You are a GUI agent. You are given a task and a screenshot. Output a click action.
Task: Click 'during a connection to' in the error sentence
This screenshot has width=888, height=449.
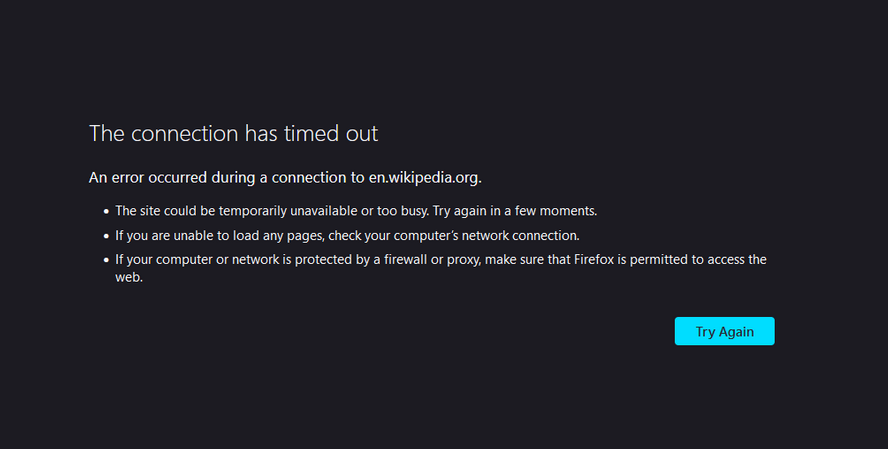(x=288, y=178)
